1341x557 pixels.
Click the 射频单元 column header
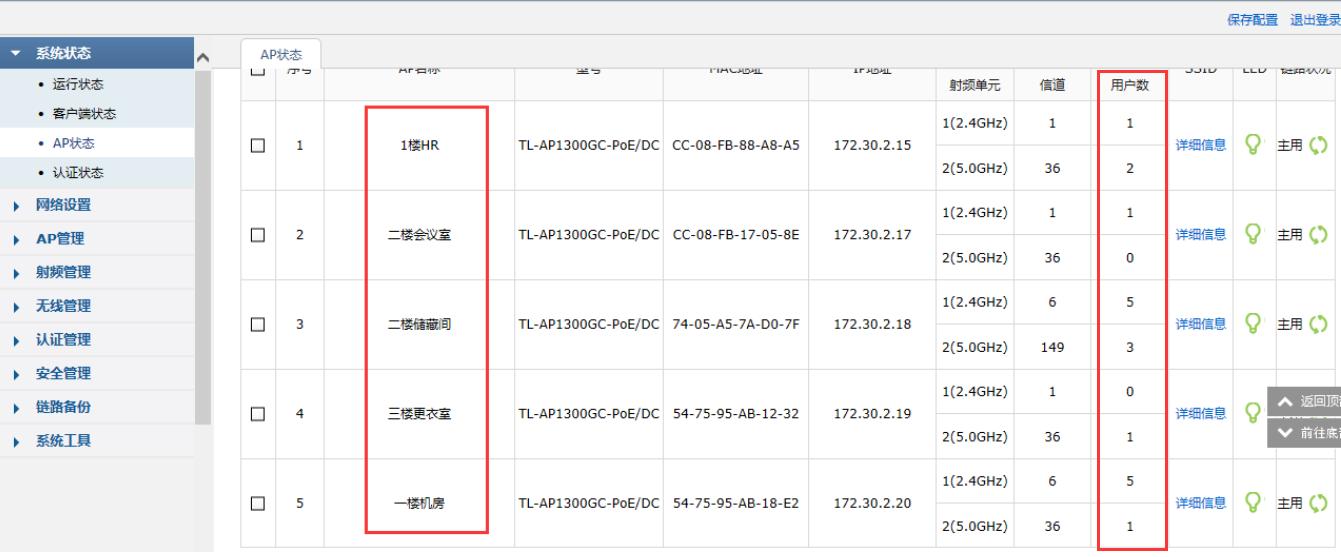coord(974,86)
